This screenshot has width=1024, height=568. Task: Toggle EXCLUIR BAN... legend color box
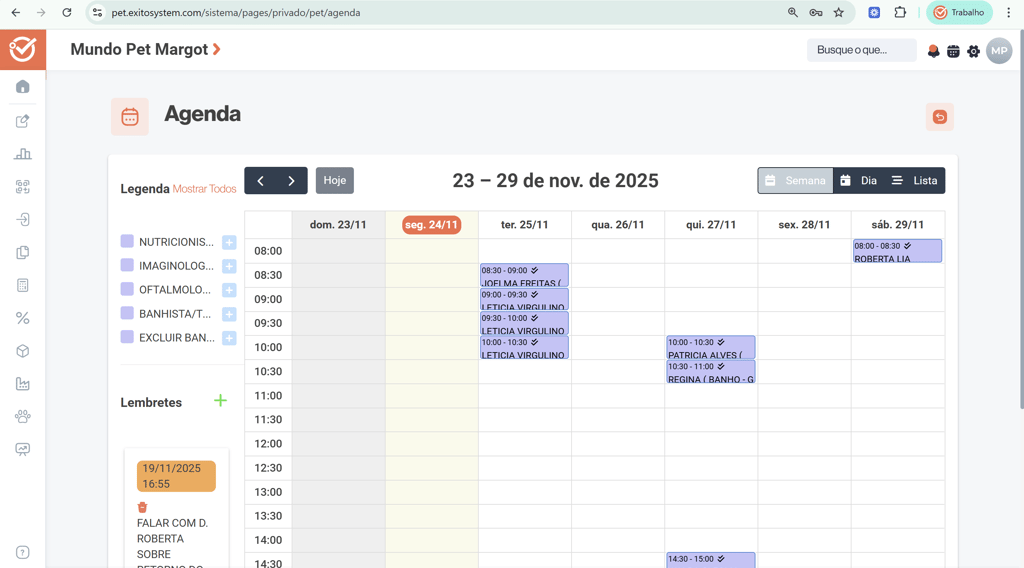click(127, 337)
